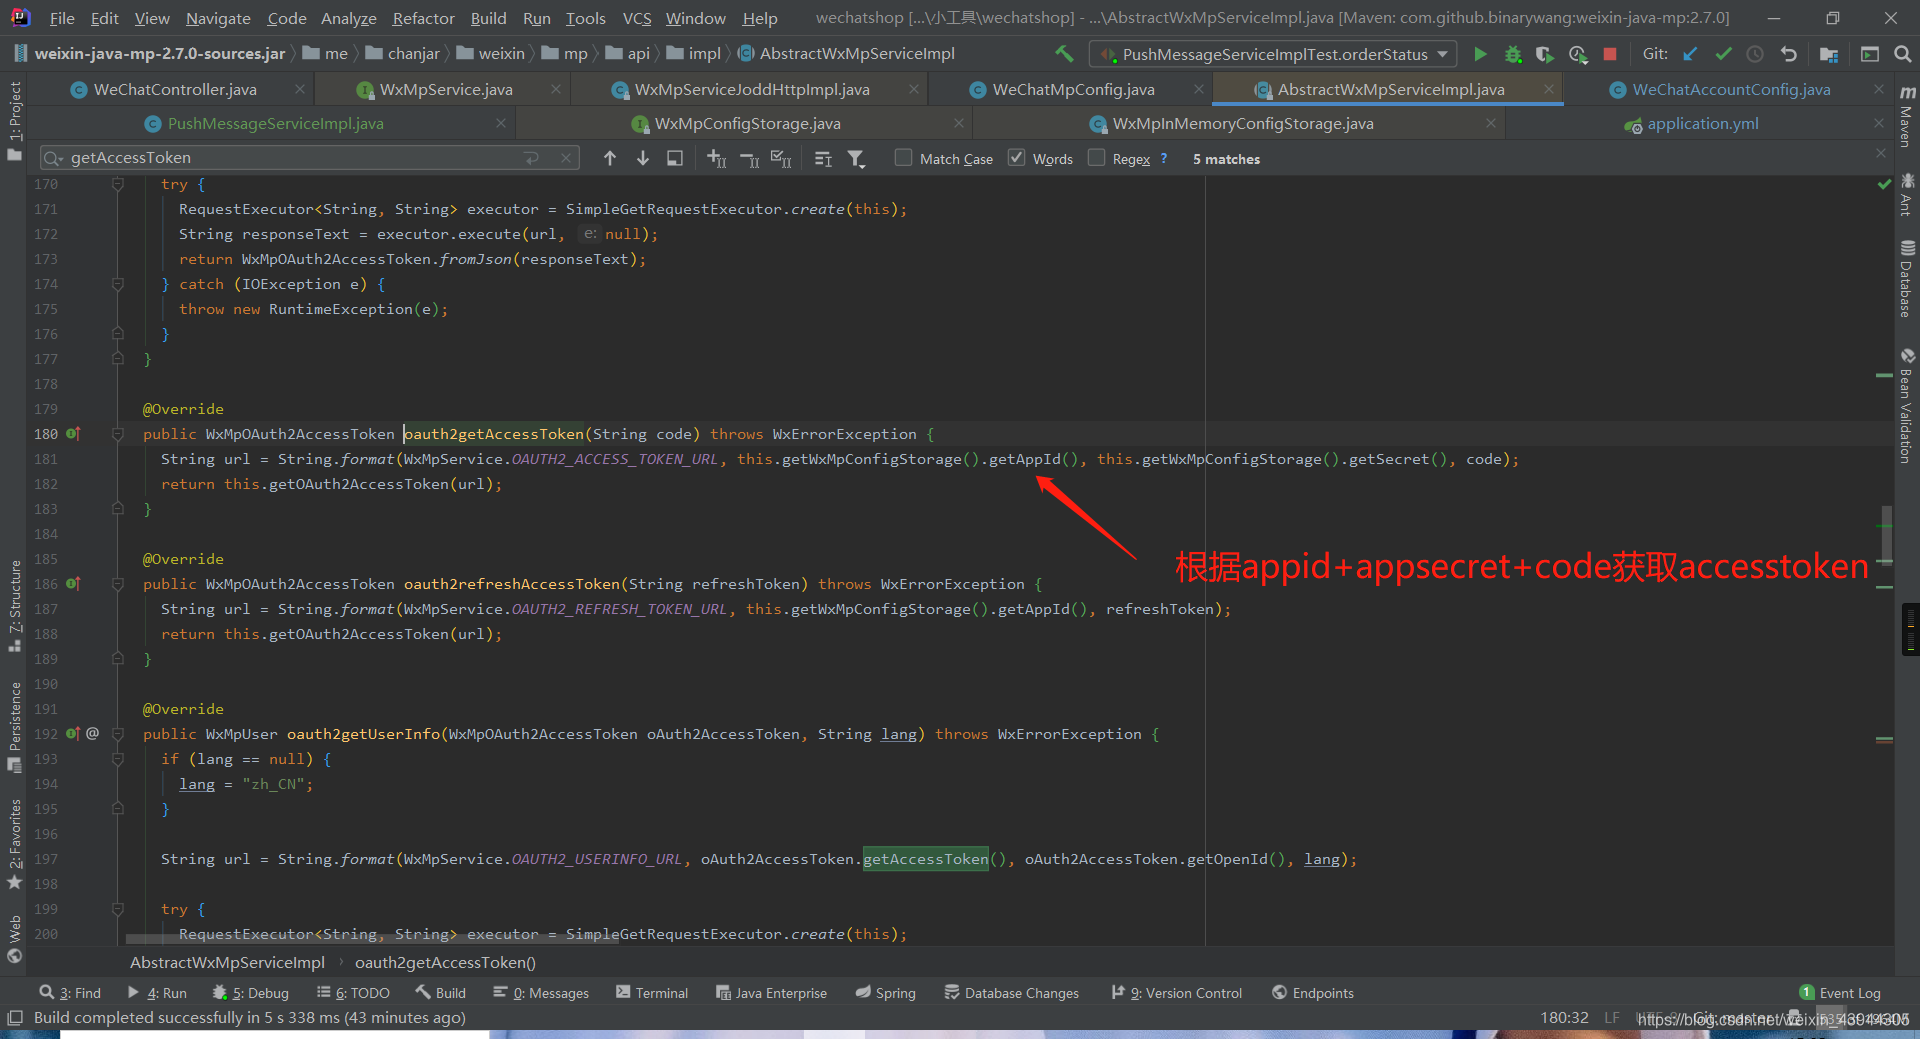Open Event Log

tap(1840, 993)
